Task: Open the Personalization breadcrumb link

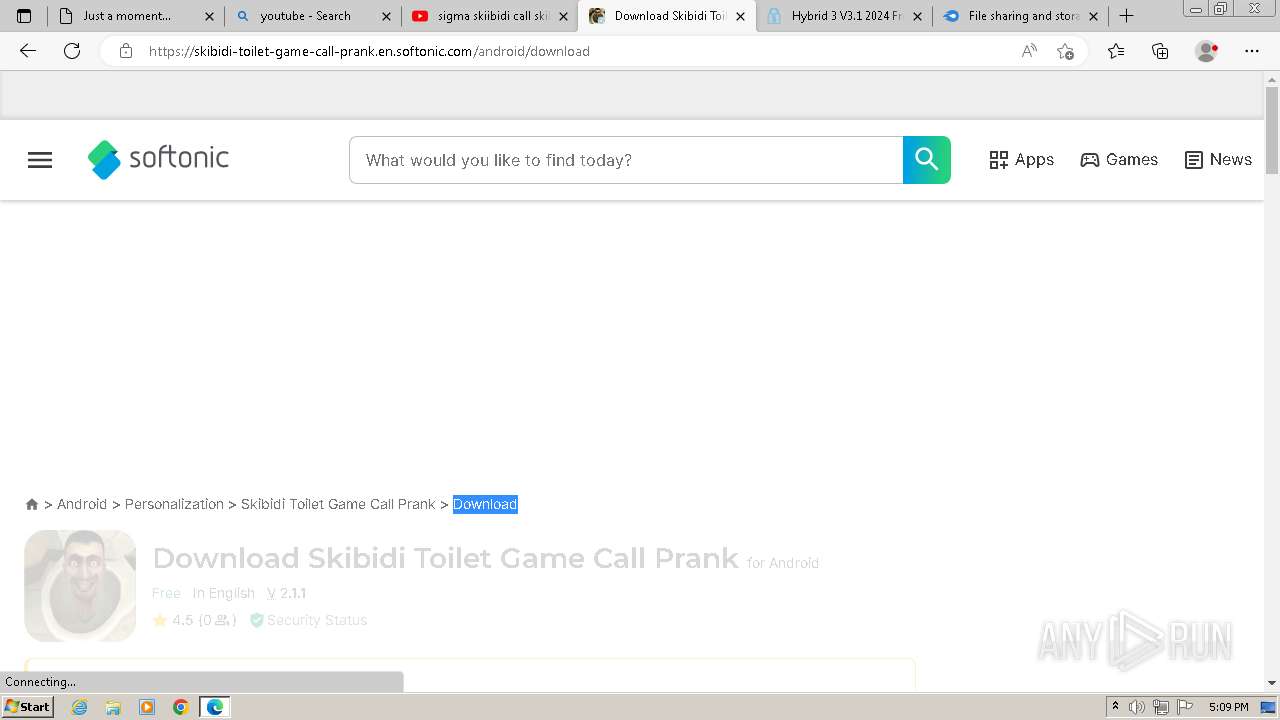Action: (174, 504)
